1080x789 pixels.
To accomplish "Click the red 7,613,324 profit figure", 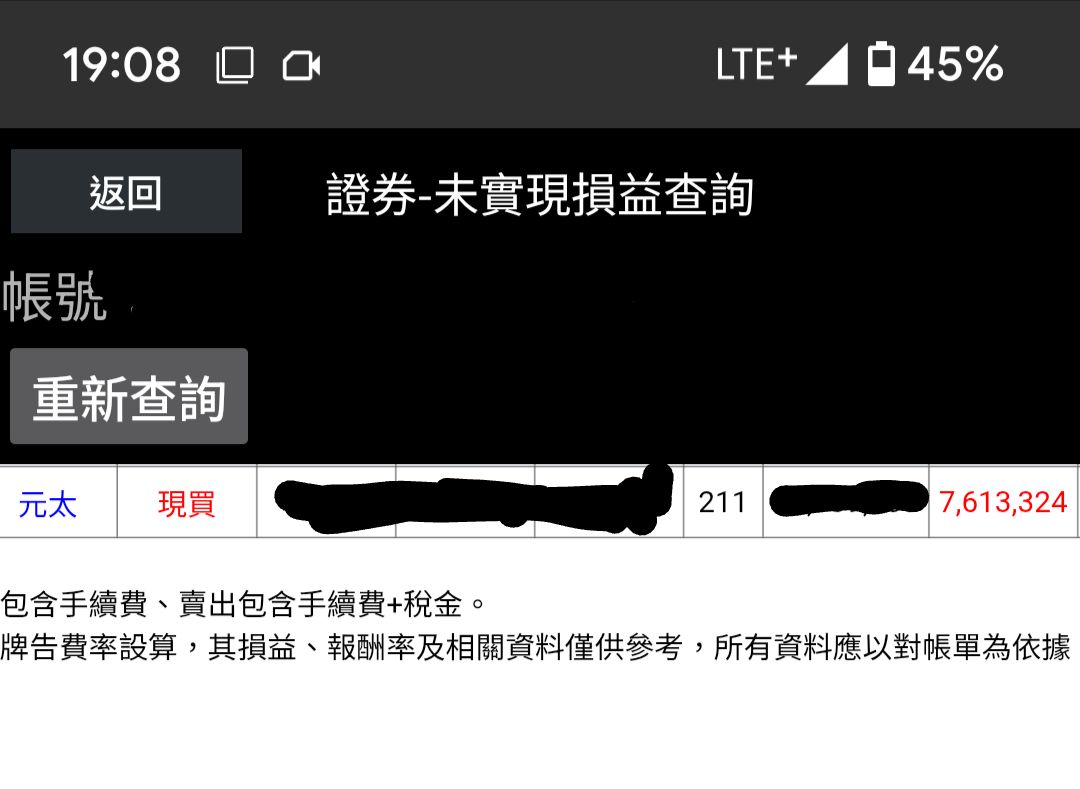I will pos(1003,502).
